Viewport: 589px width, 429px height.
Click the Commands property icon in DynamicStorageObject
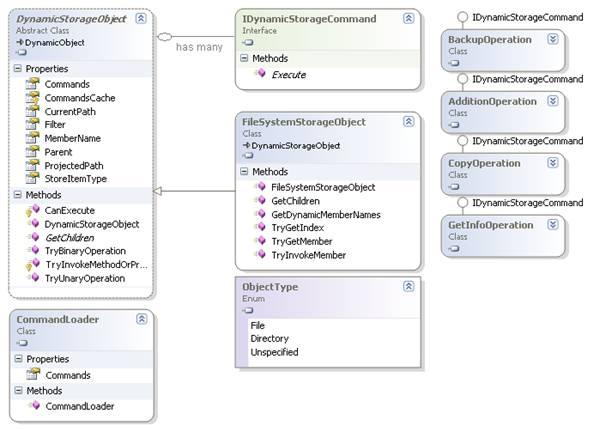click(32, 83)
